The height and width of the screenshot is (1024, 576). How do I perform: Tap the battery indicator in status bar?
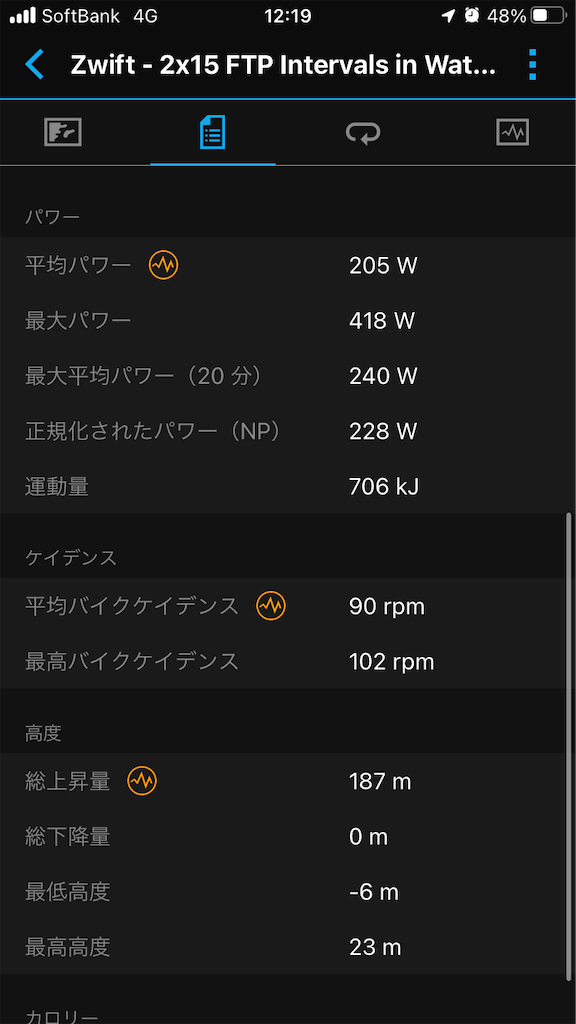(x=549, y=16)
